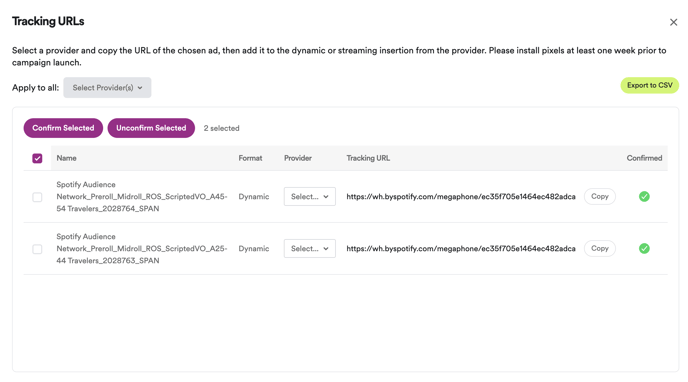Copy the tracking URL for A45-54 Travelers

click(599, 196)
